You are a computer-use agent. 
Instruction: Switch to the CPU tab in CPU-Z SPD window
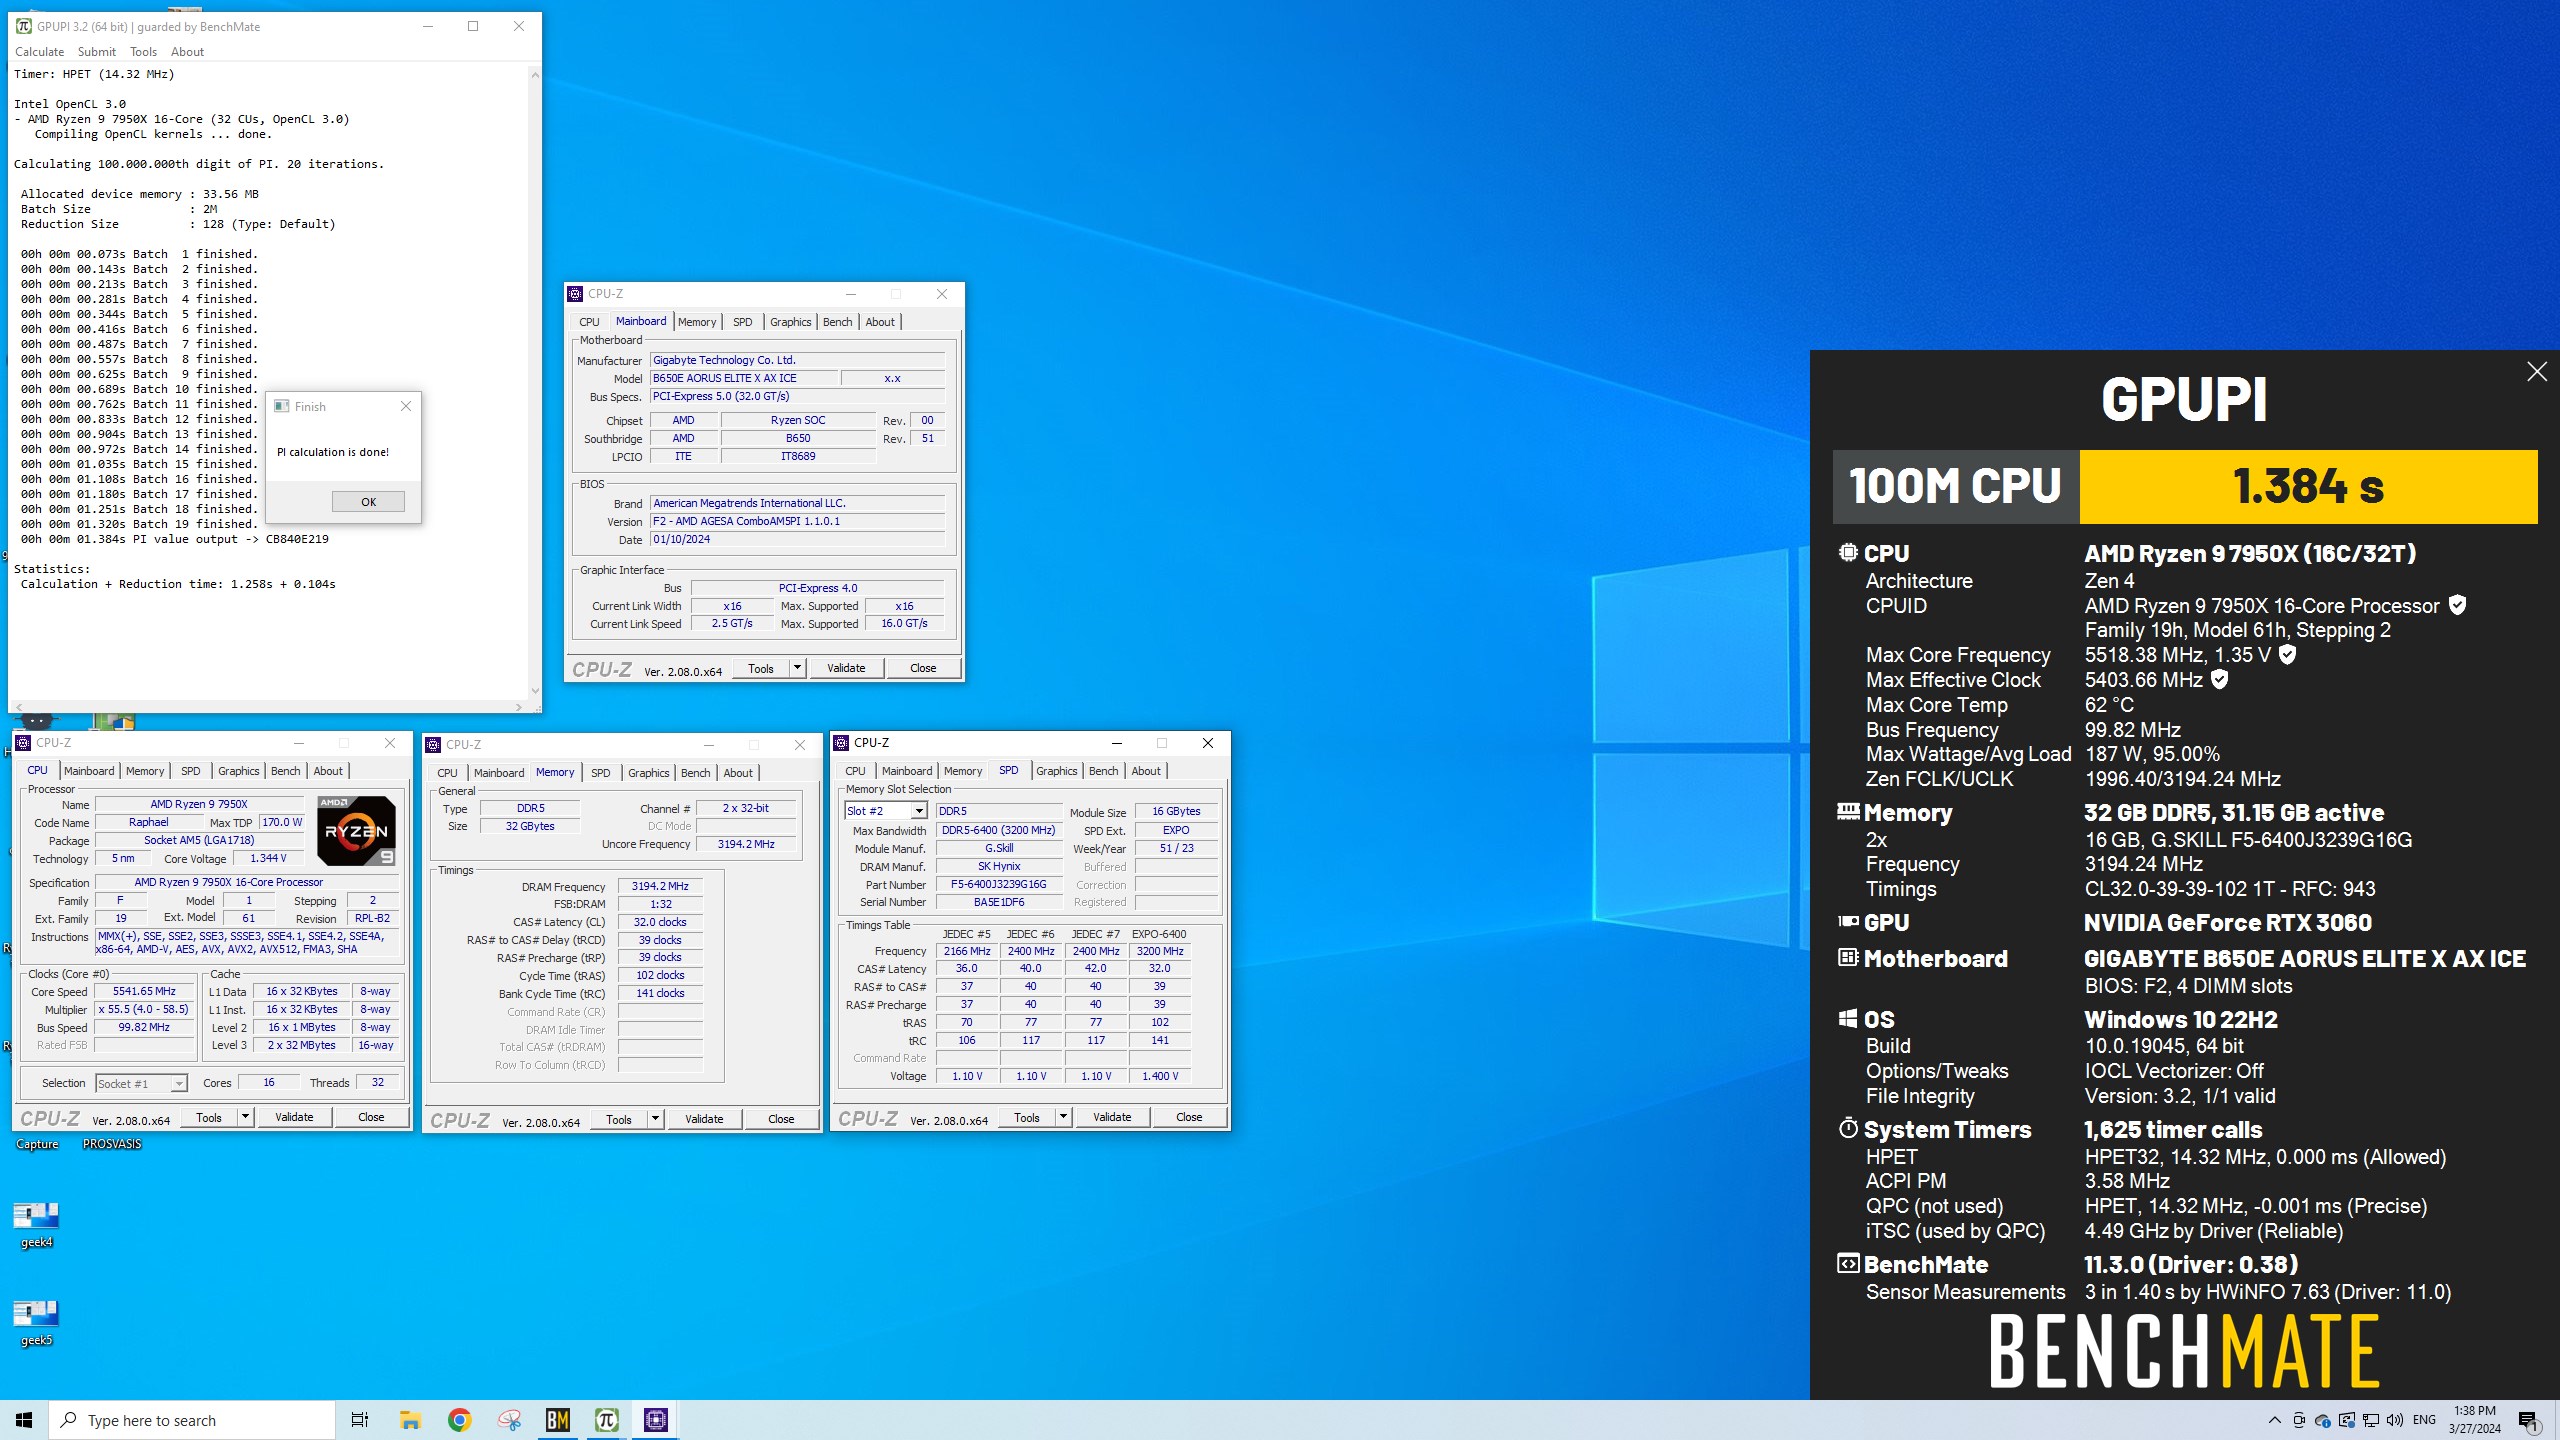(x=855, y=771)
